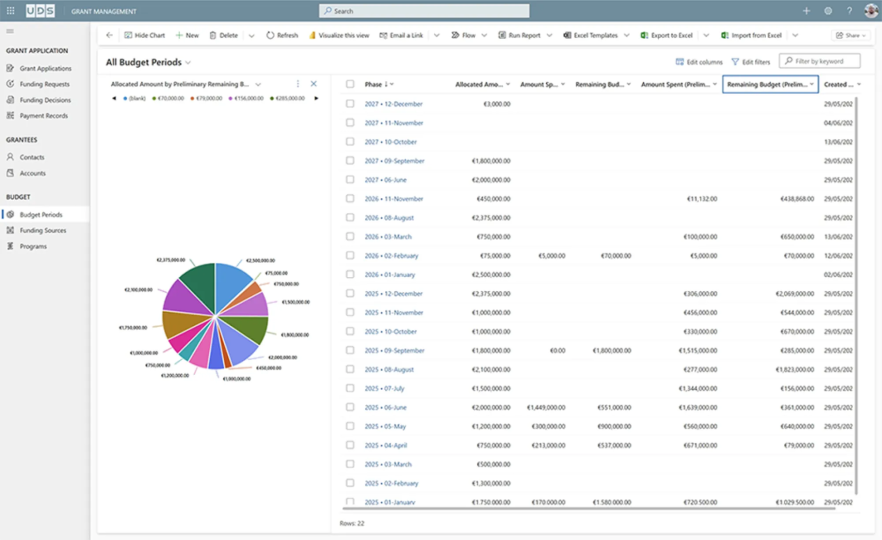Expand the Excel Templates dropdown arrow

pos(627,35)
